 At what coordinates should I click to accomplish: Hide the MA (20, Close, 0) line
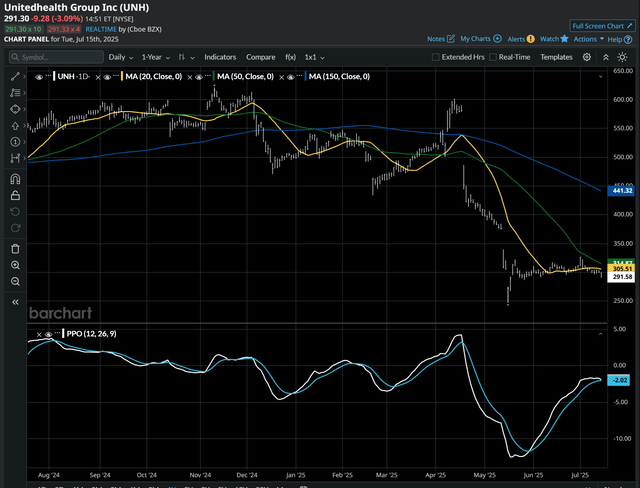107,77
